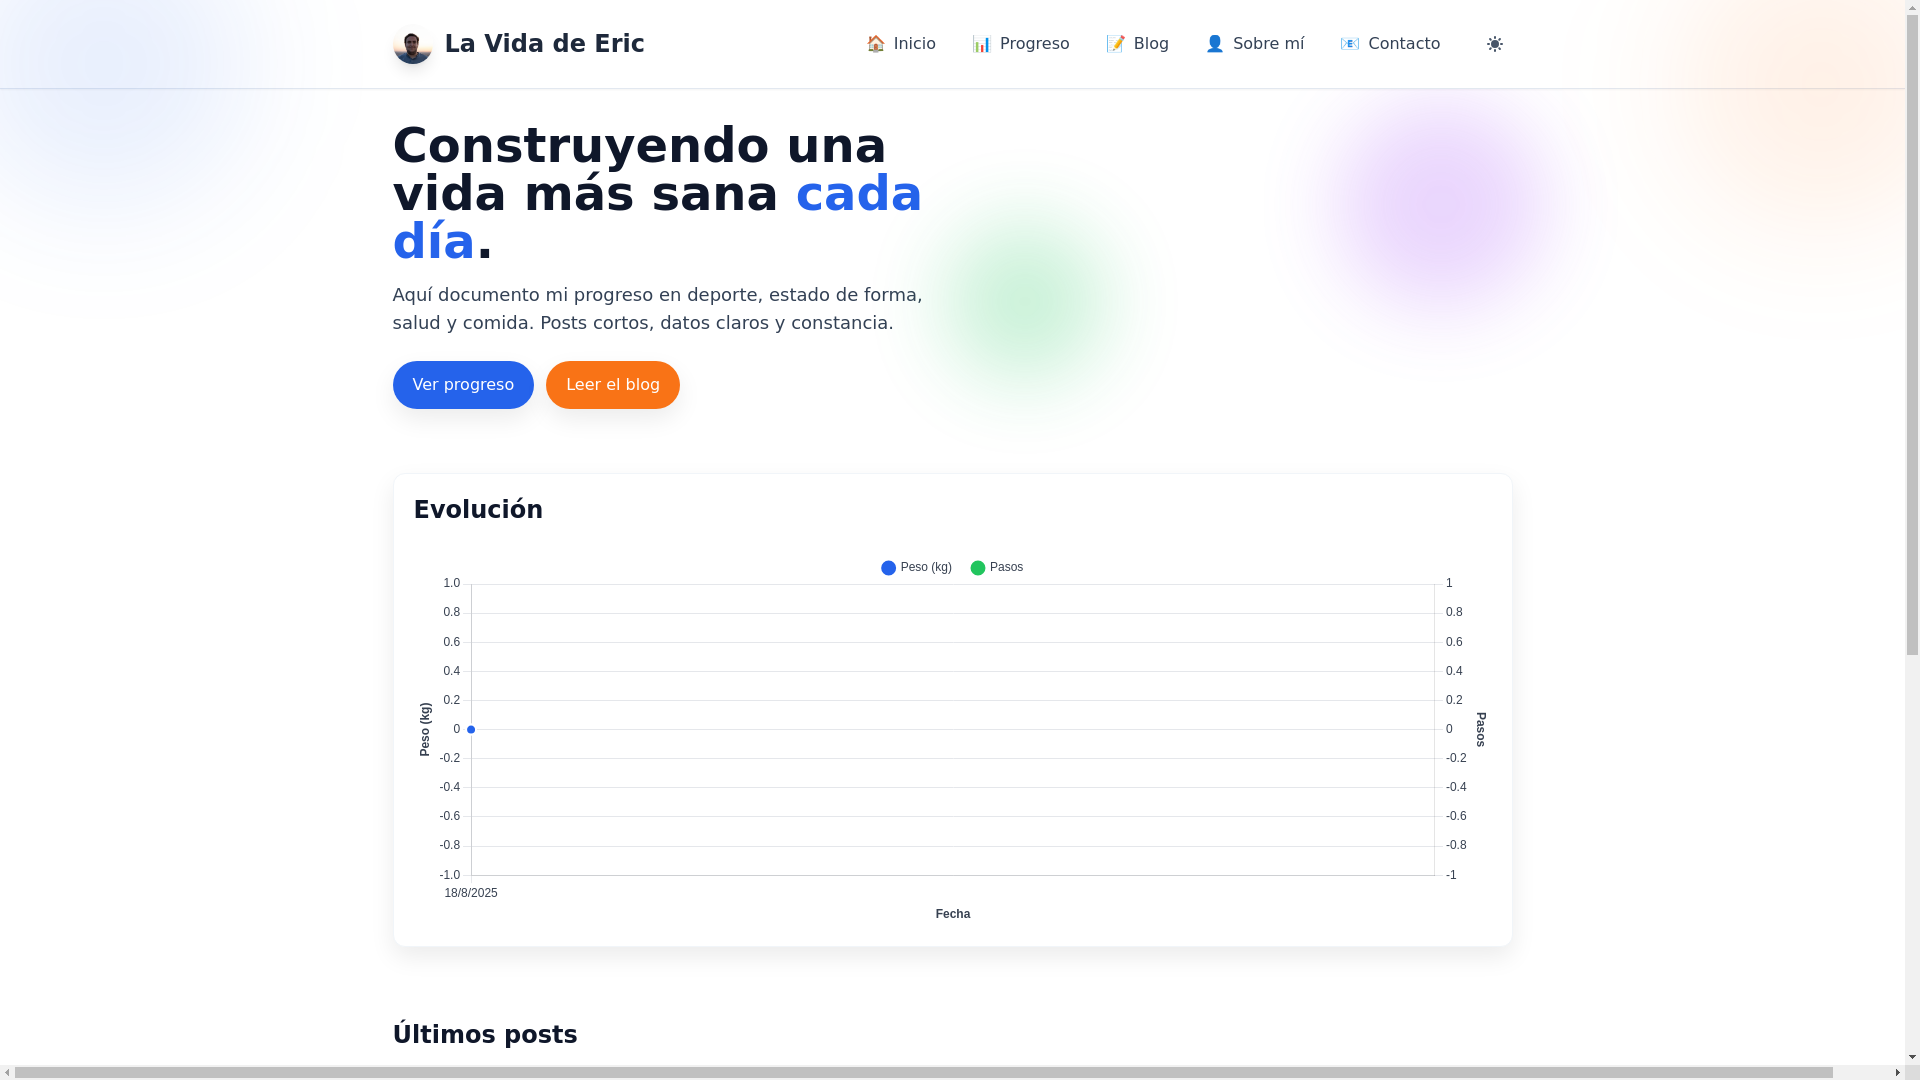Click the Fecha axis title
The width and height of the screenshot is (1920, 1080).
[953, 914]
